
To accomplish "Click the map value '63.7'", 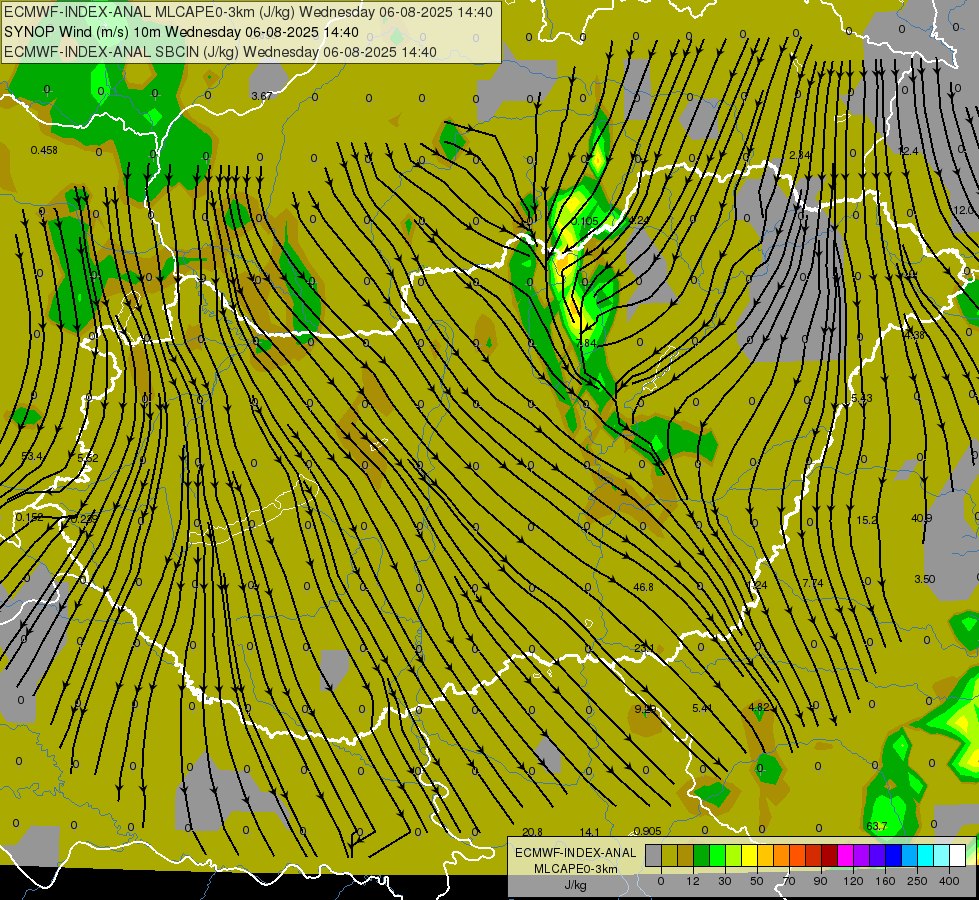I will coord(877,826).
